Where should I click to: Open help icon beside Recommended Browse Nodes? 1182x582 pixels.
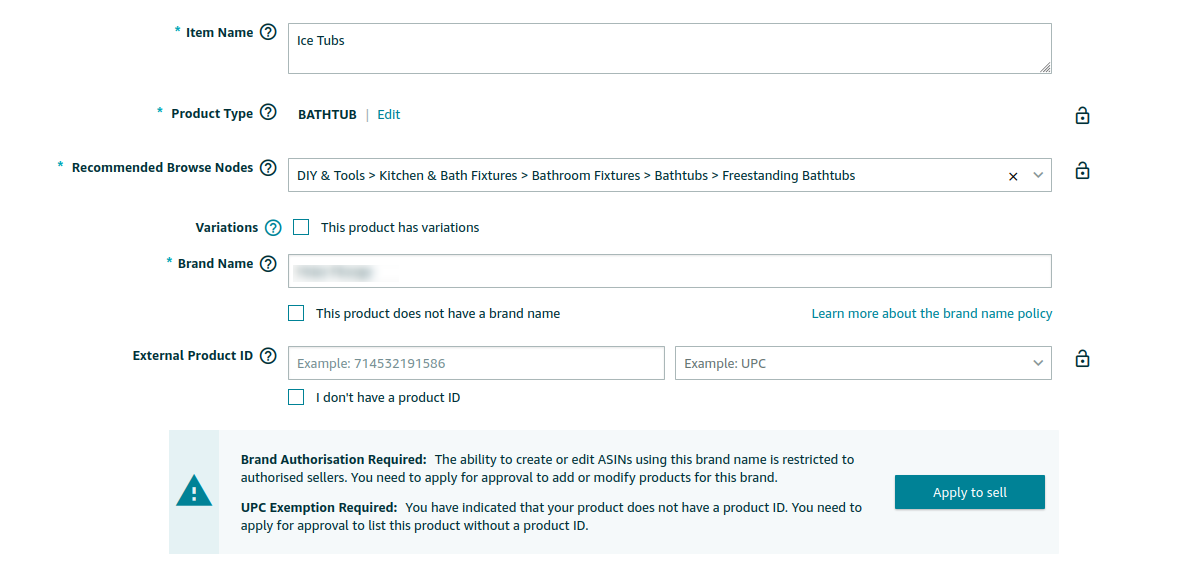(x=268, y=168)
